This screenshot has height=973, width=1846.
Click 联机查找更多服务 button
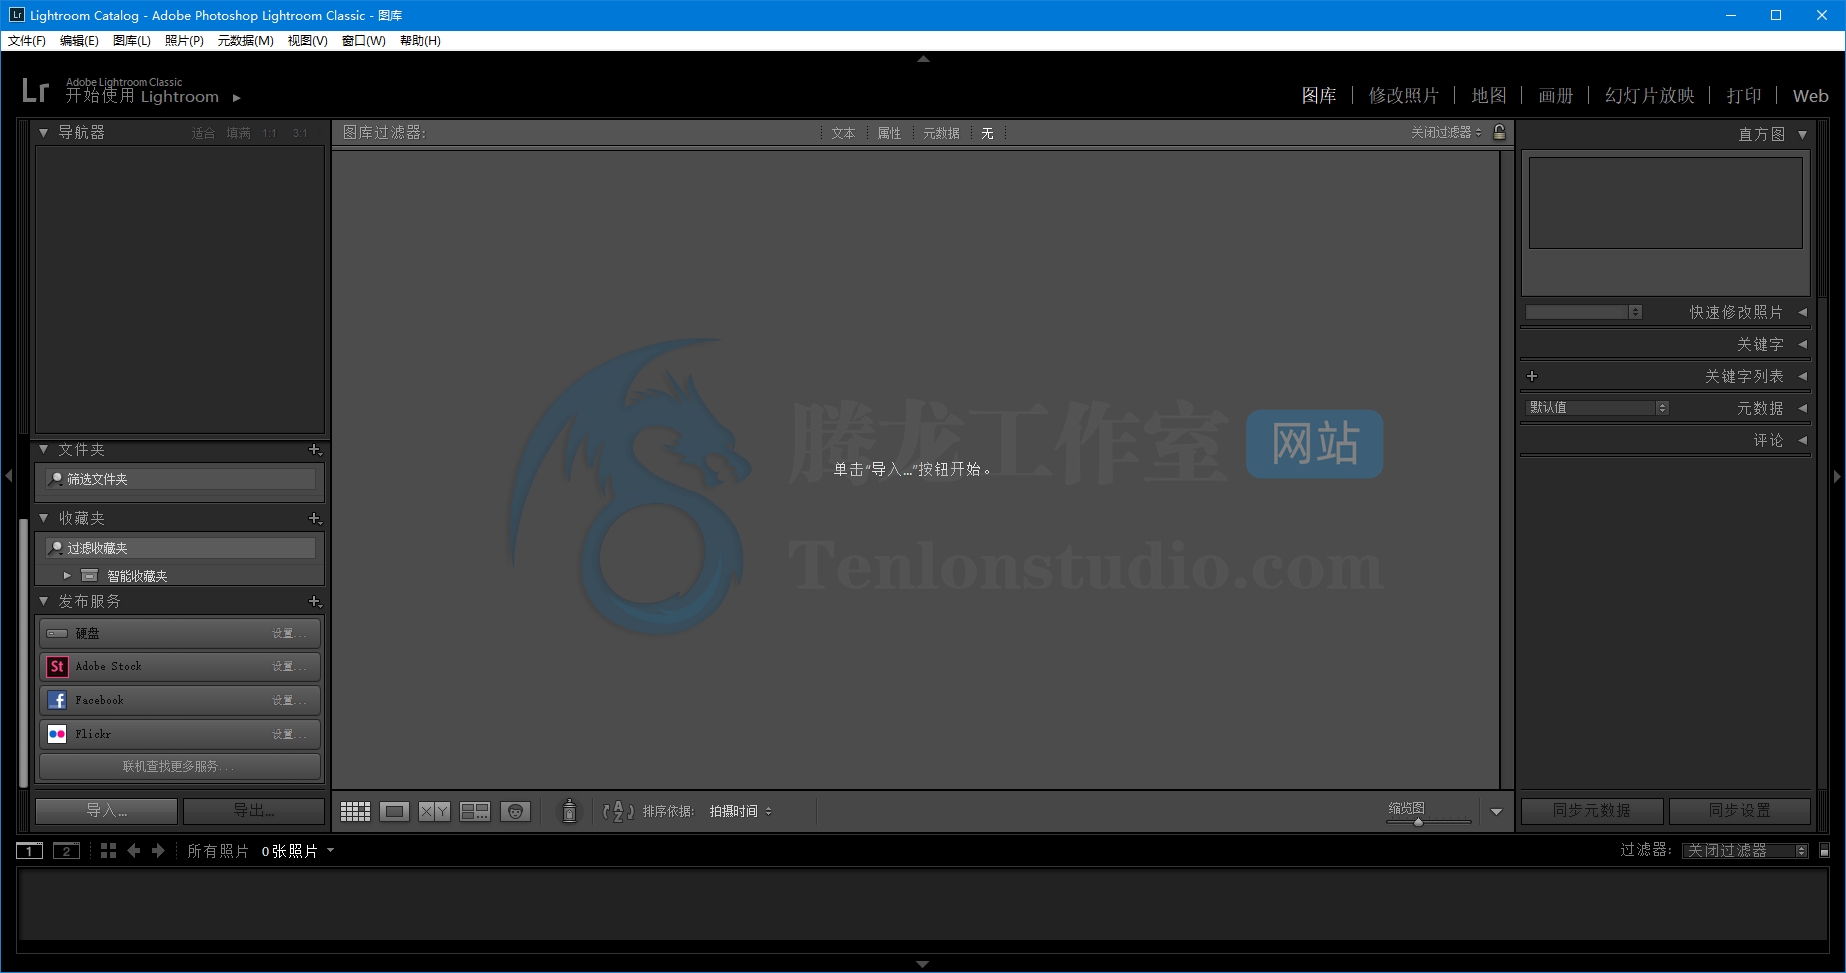click(180, 767)
